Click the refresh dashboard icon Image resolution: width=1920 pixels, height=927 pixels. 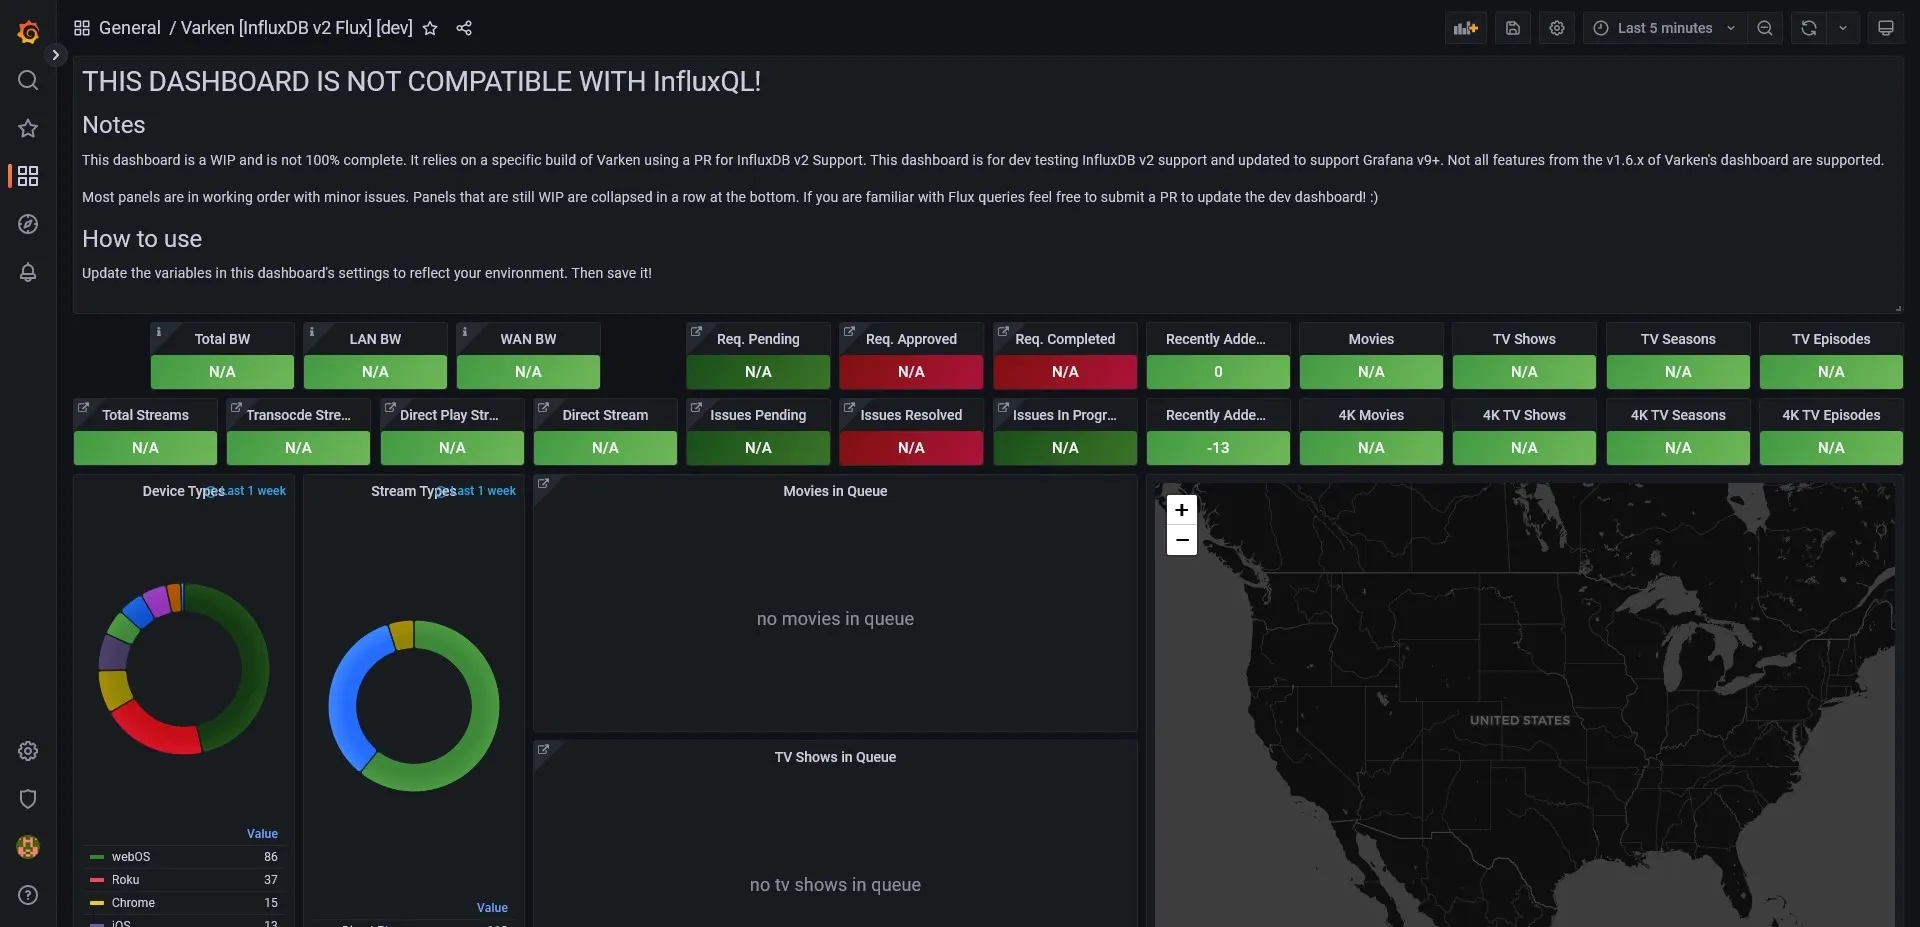(1808, 28)
